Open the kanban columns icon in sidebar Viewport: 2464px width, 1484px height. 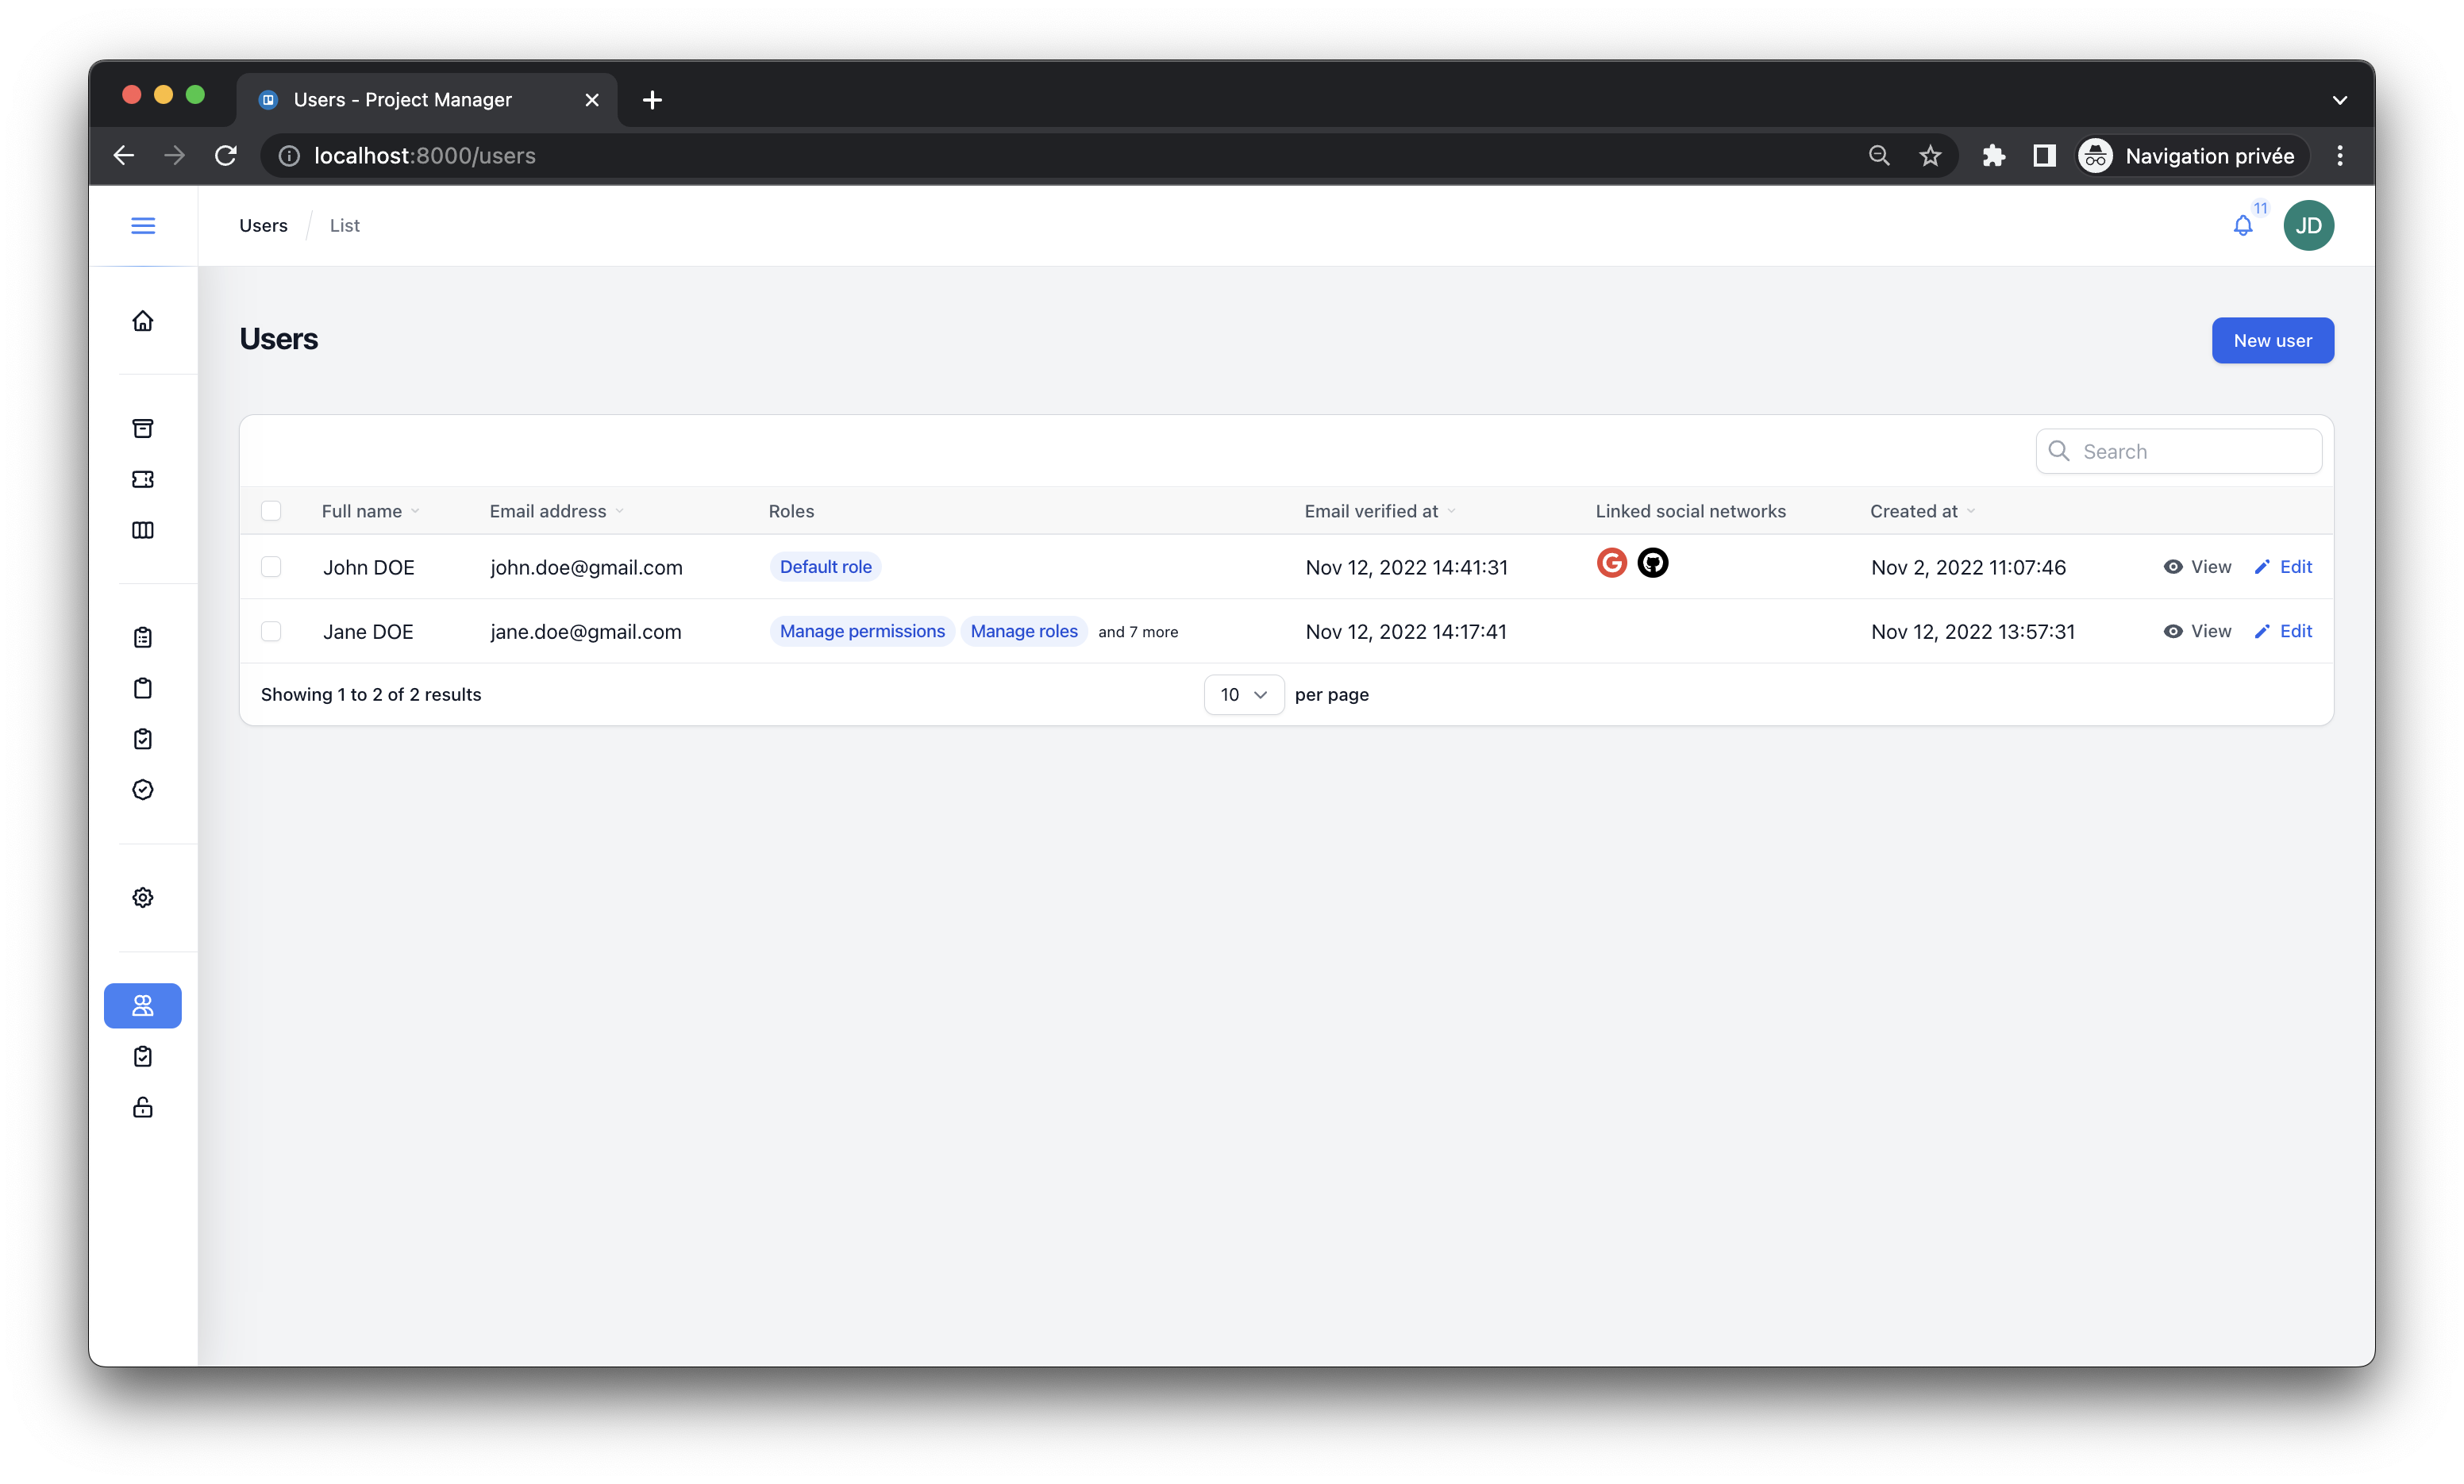coord(143,530)
